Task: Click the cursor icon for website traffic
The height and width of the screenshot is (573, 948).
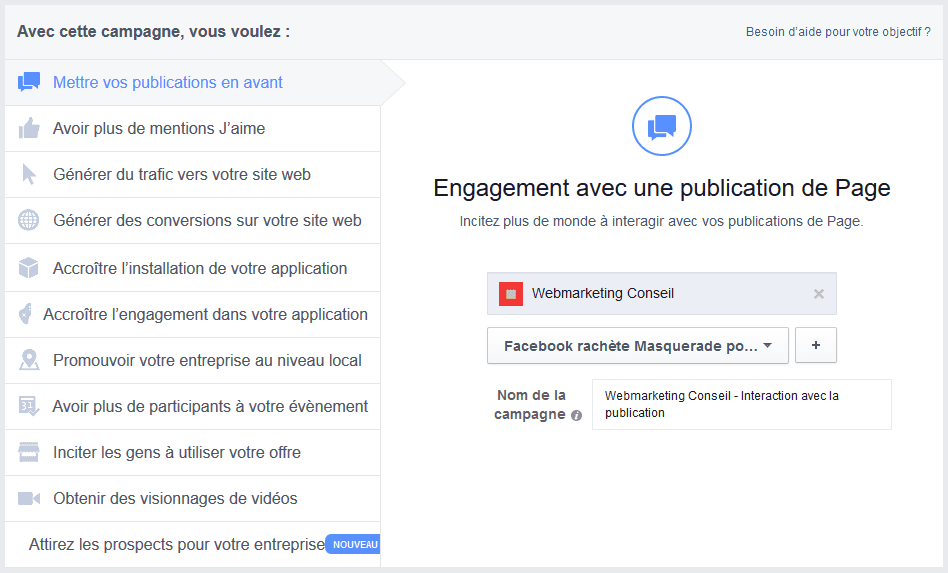Action: (29, 175)
